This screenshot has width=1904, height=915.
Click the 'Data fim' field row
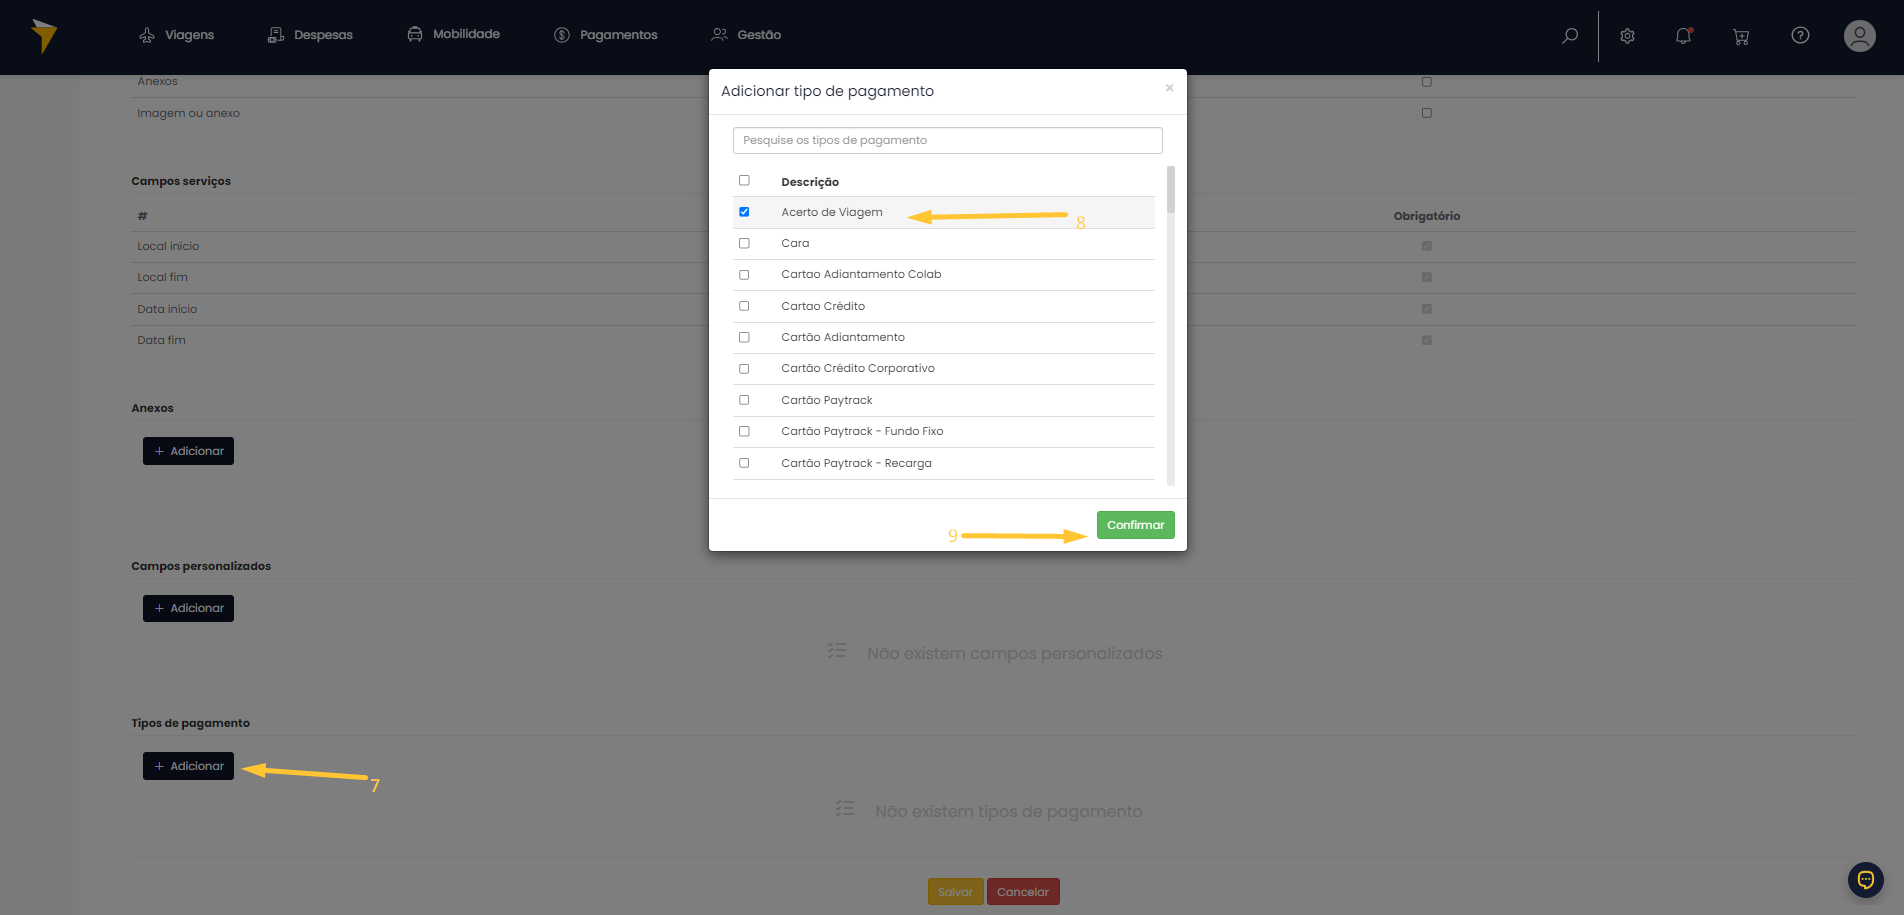tap(993, 340)
